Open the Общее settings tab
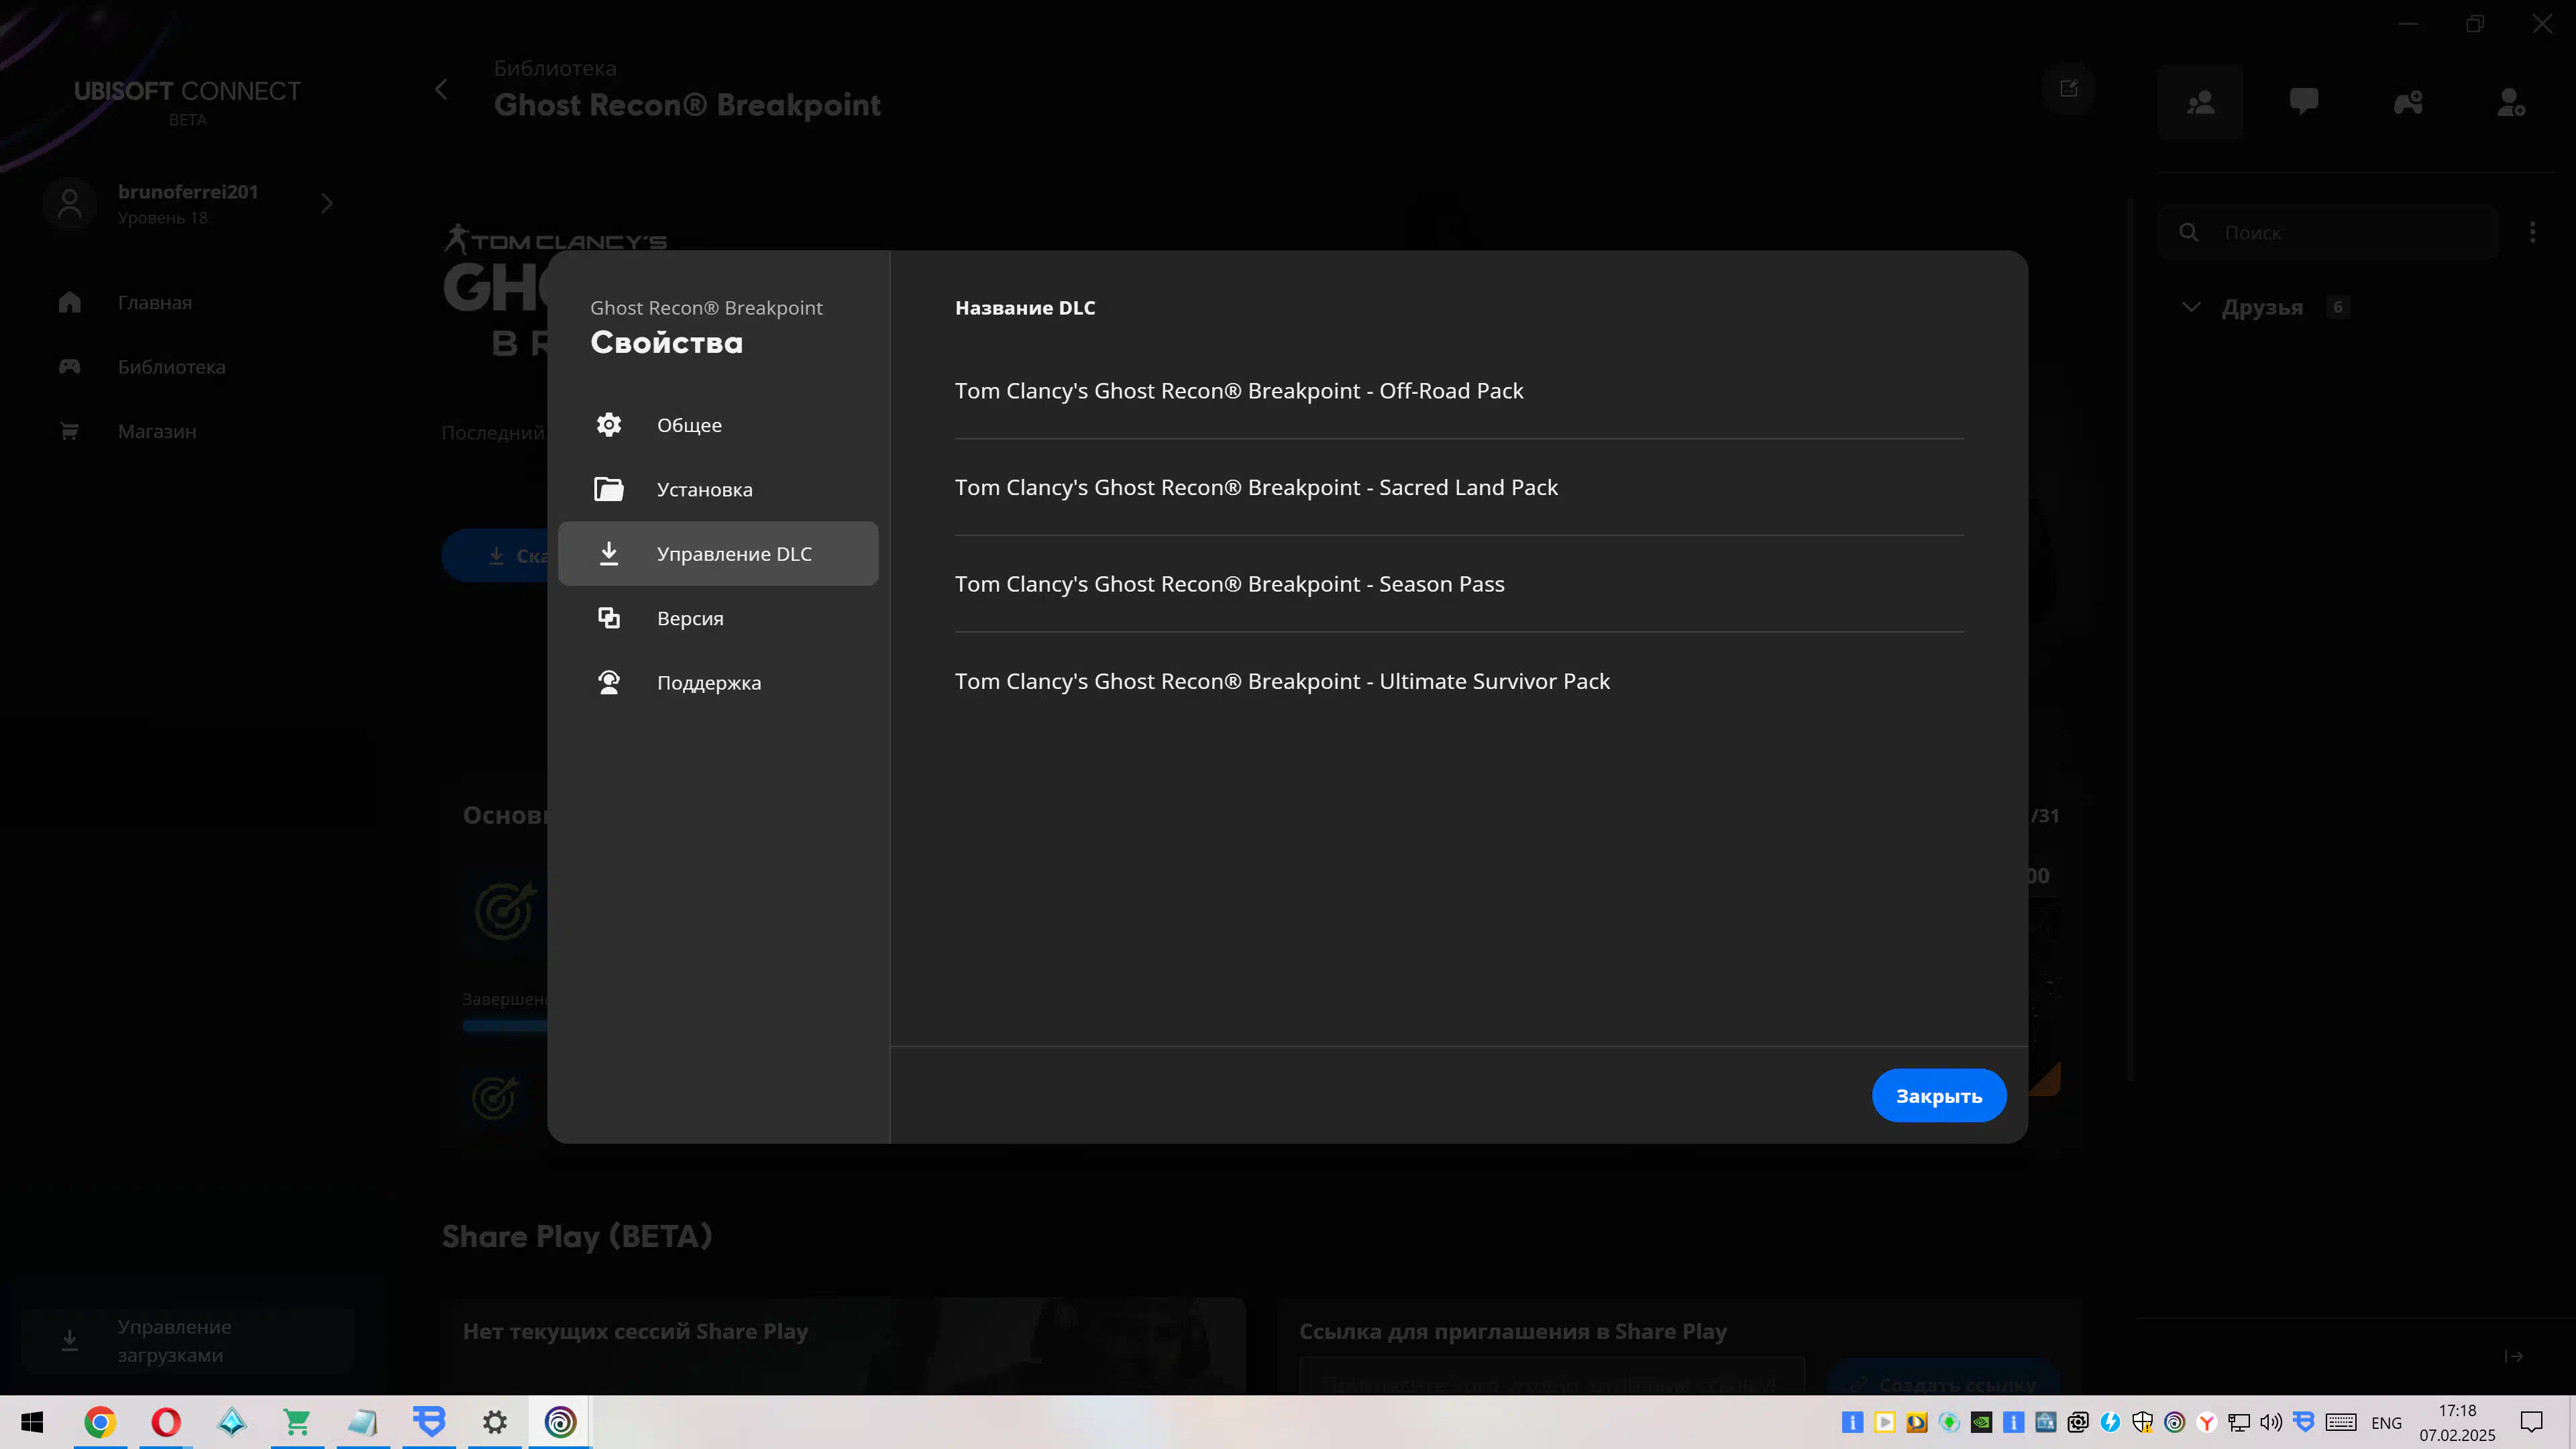The image size is (2576, 1449). pyautogui.click(x=718, y=425)
